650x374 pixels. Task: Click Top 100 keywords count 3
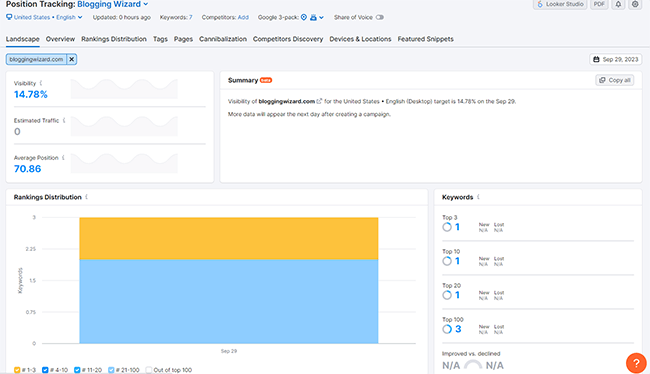pos(458,329)
